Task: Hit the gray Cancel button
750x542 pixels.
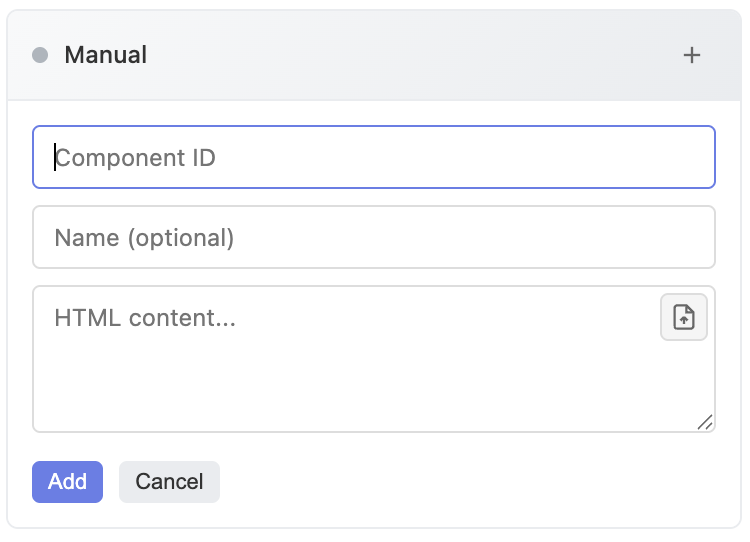Action: point(169,481)
